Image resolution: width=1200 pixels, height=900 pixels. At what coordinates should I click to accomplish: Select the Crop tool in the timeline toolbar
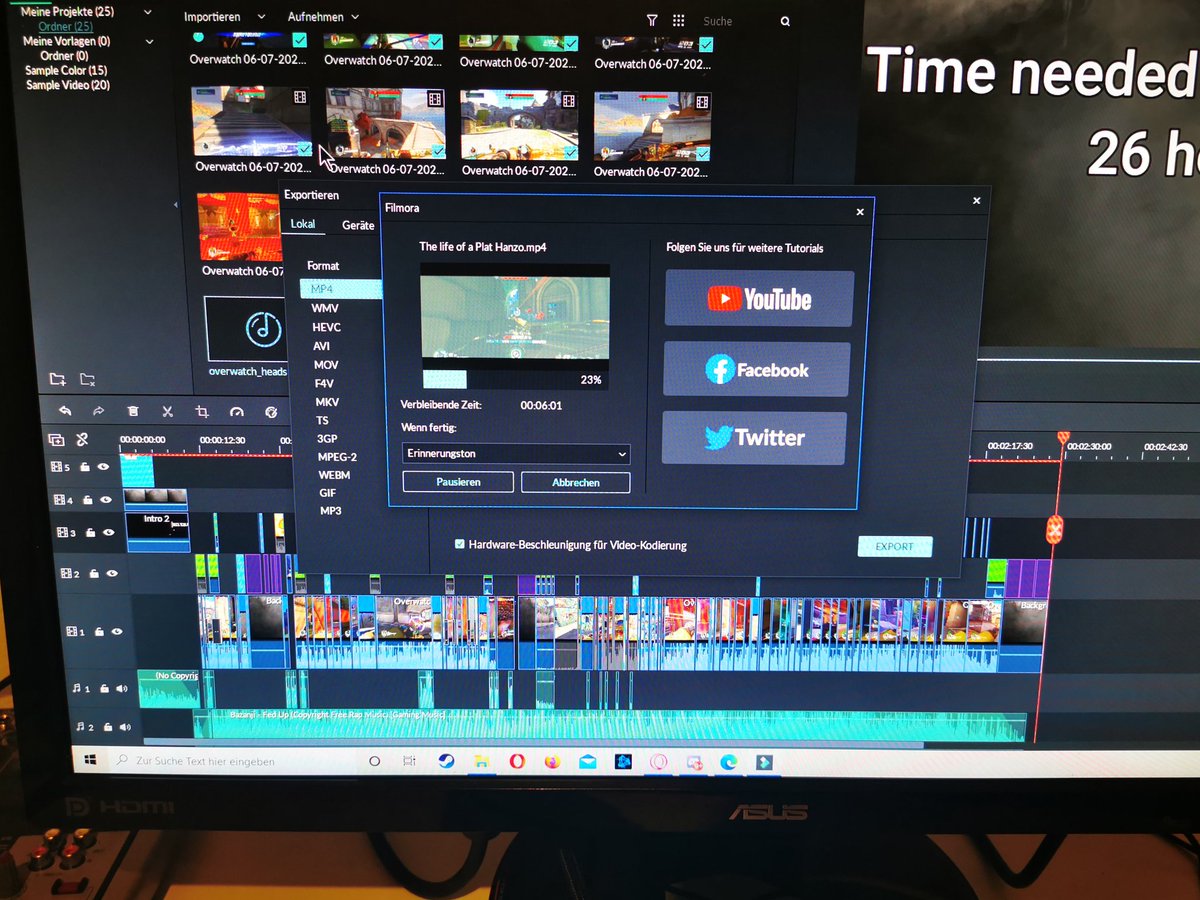(x=202, y=411)
